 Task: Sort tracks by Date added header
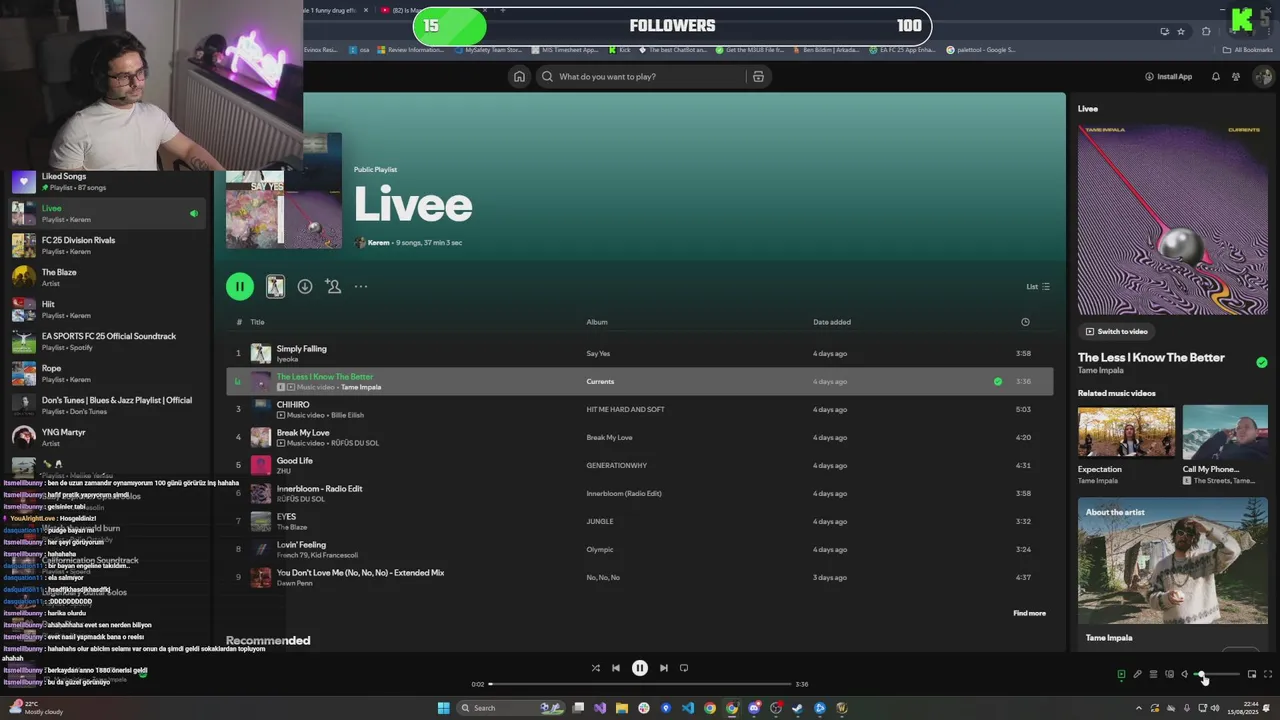pyautogui.click(x=832, y=322)
